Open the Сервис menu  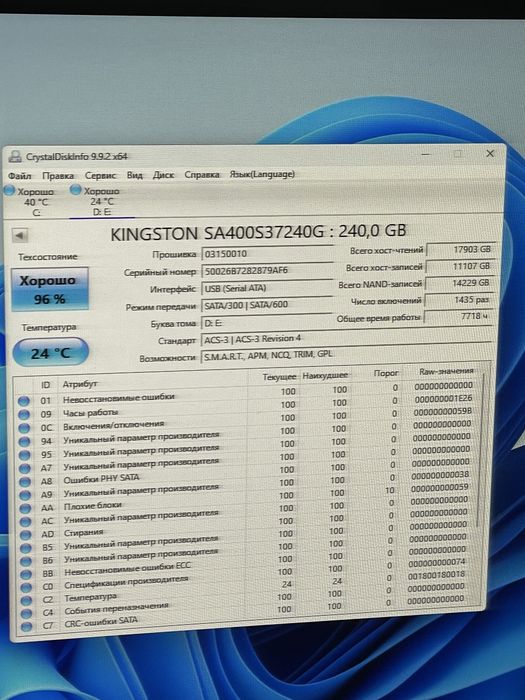[100, 175]
